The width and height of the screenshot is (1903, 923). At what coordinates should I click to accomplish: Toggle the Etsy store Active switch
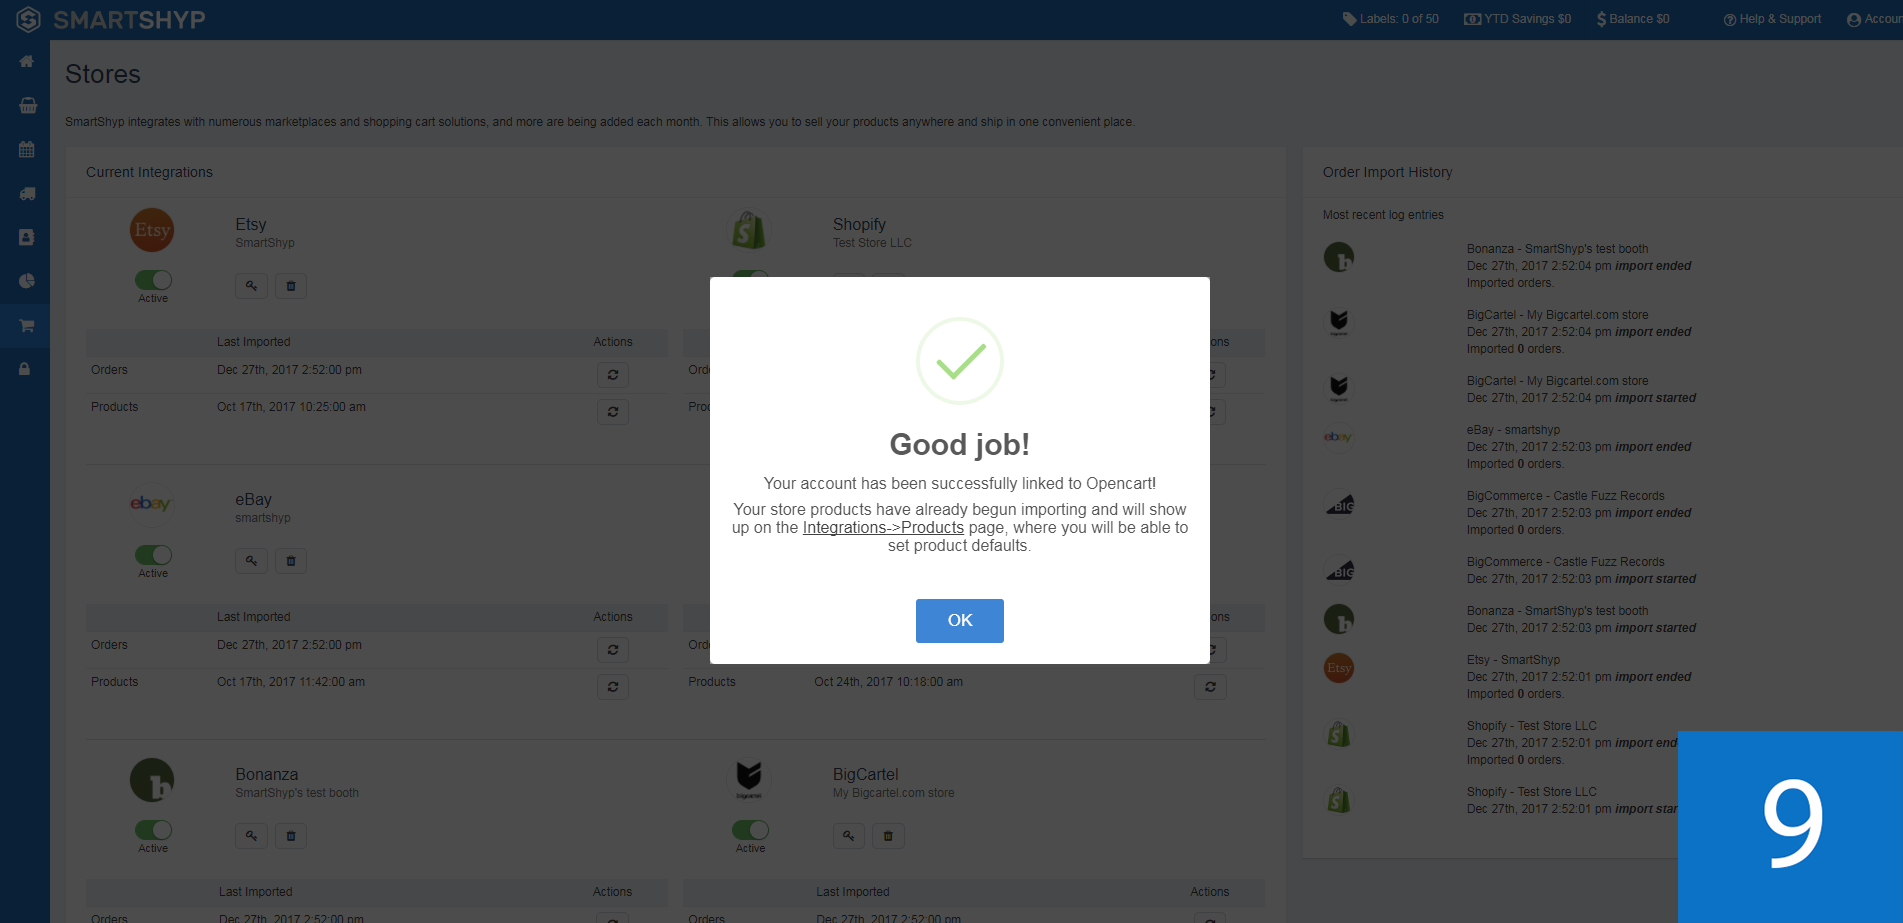(x=153, y=280)
